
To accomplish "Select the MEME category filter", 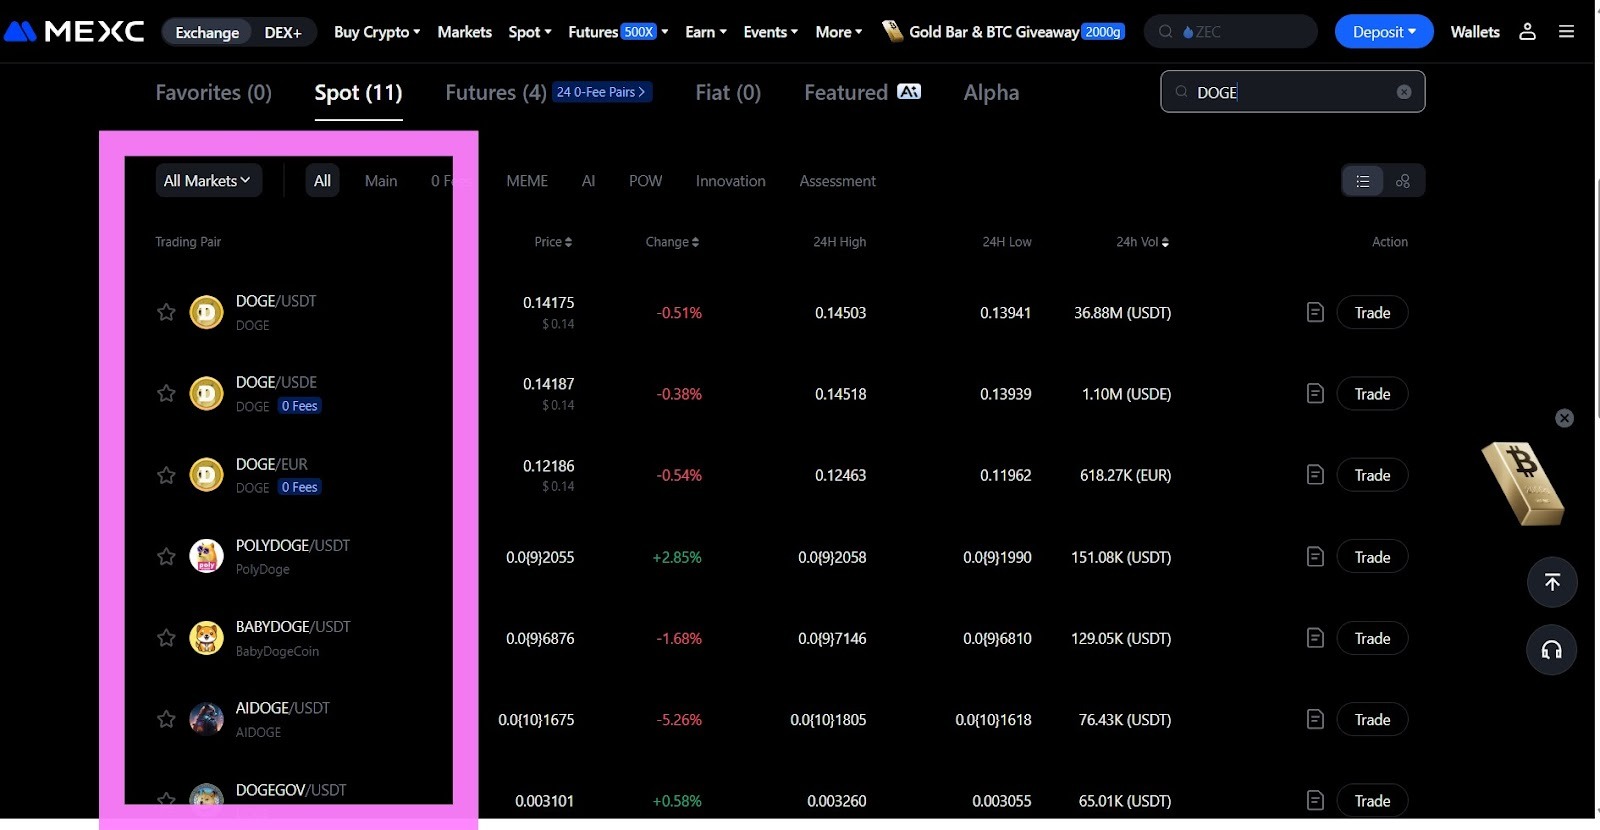I will [x=527, y=181].
